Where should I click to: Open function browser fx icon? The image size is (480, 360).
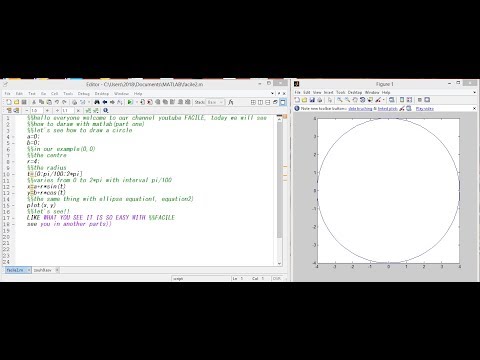point(230,102)
